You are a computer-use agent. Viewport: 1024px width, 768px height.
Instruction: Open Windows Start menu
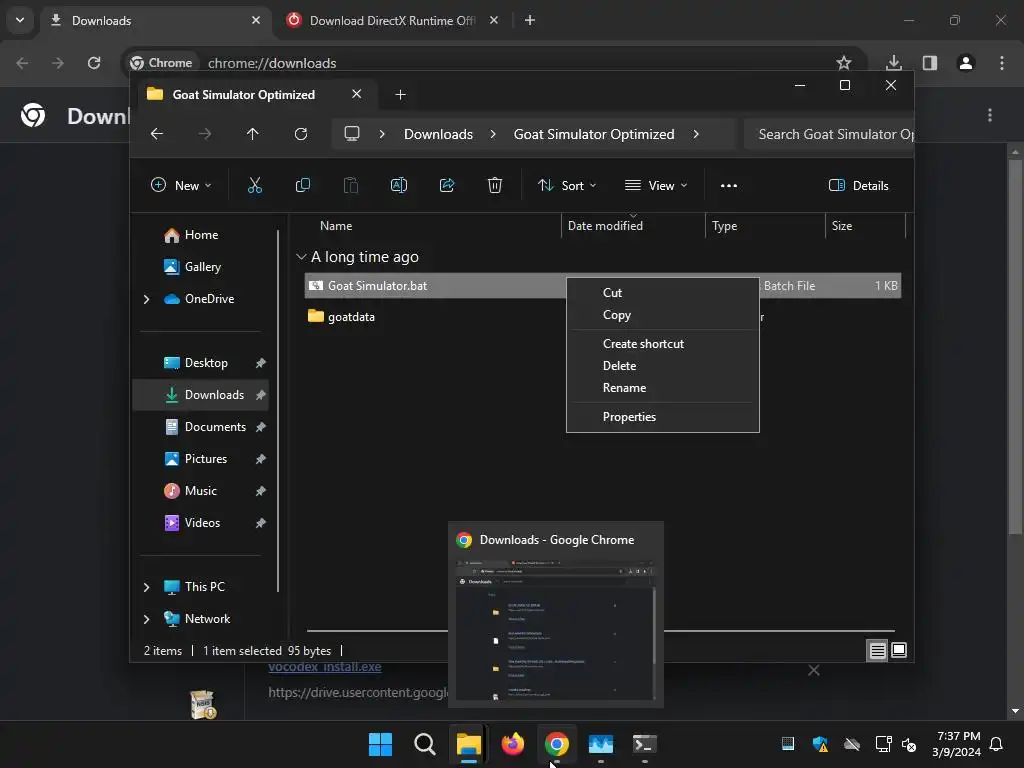click(x=380, y=744)
